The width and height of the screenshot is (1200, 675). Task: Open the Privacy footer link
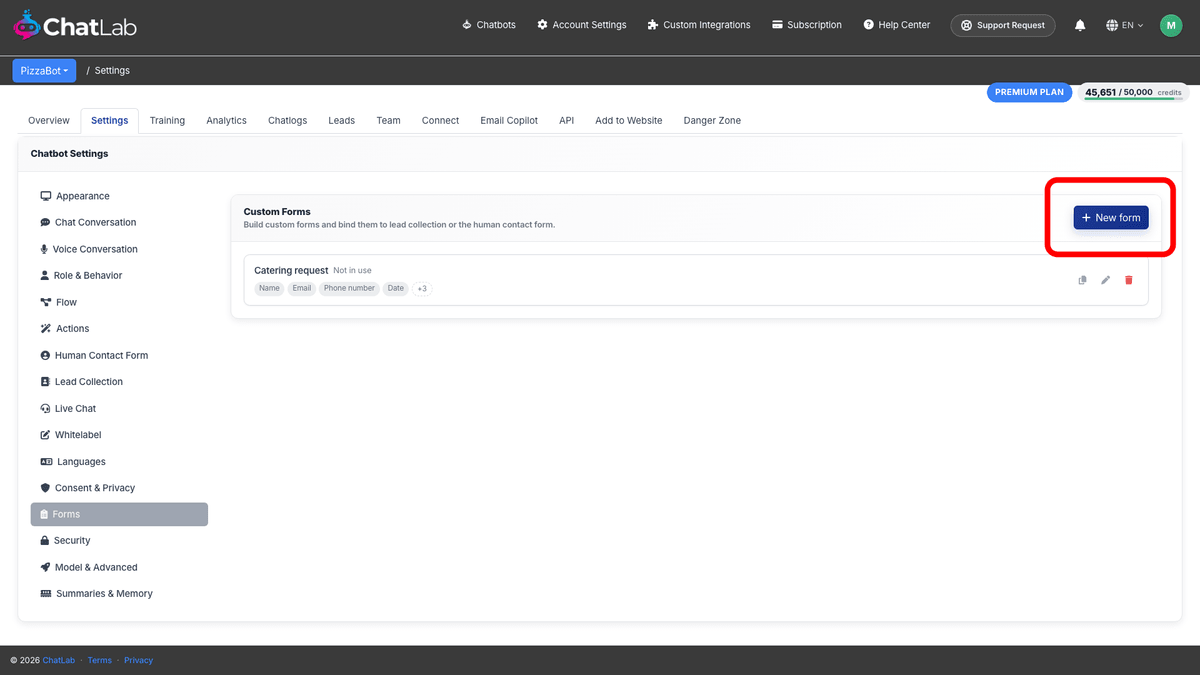[139, 660]
